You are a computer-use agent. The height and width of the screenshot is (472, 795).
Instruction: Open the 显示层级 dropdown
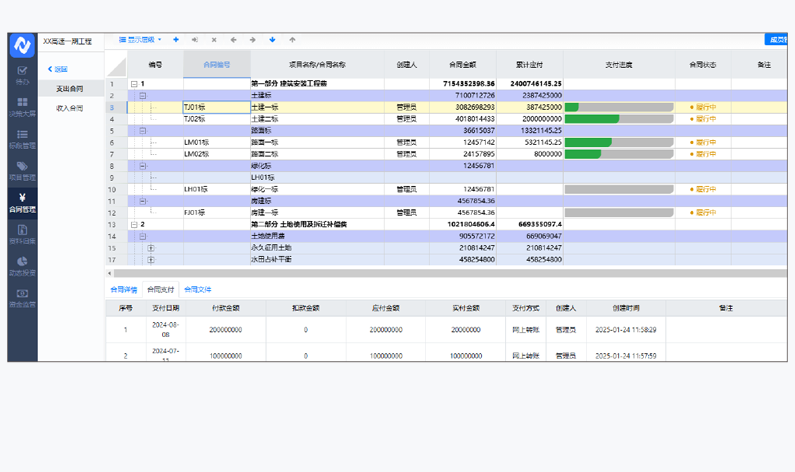pyautogui.click(x=139, y=40)
